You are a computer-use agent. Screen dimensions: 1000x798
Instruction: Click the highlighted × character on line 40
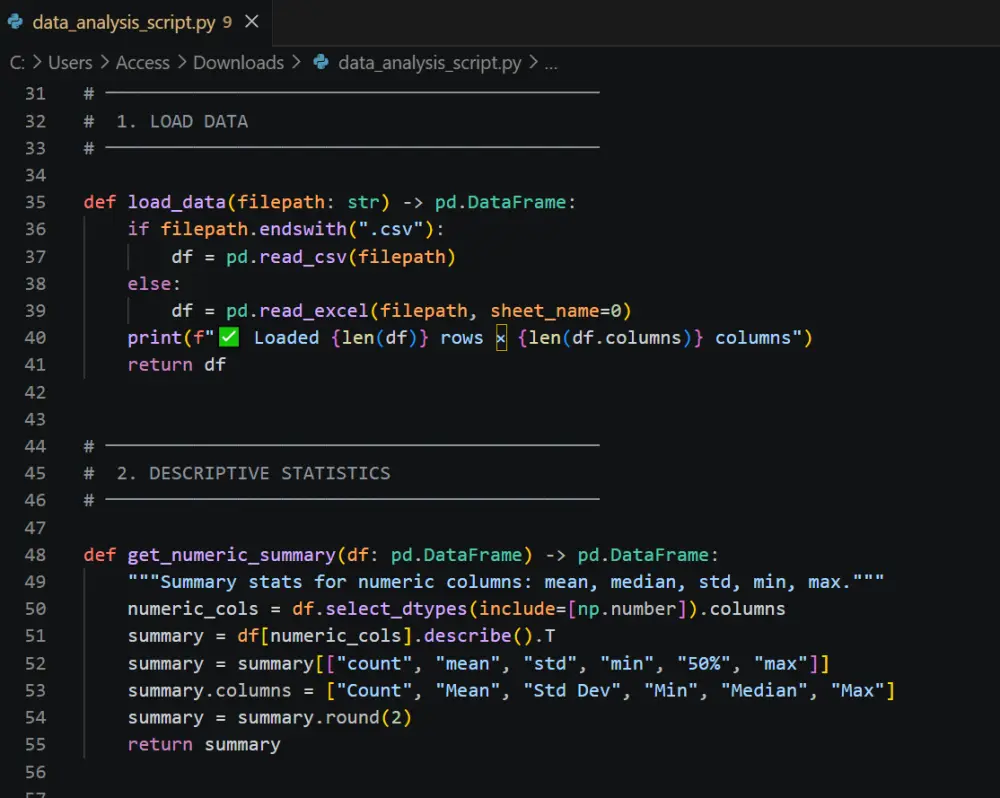pos(501,338)
